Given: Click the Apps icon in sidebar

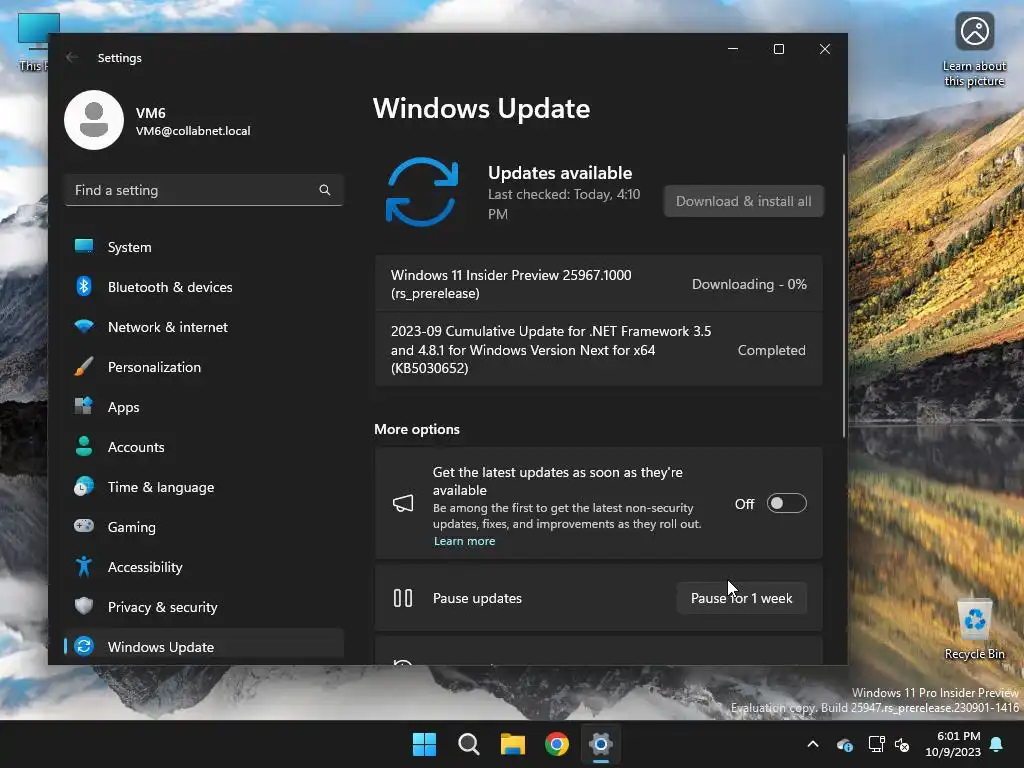Looking at the screenshot, I should click(x=84, y=406).
